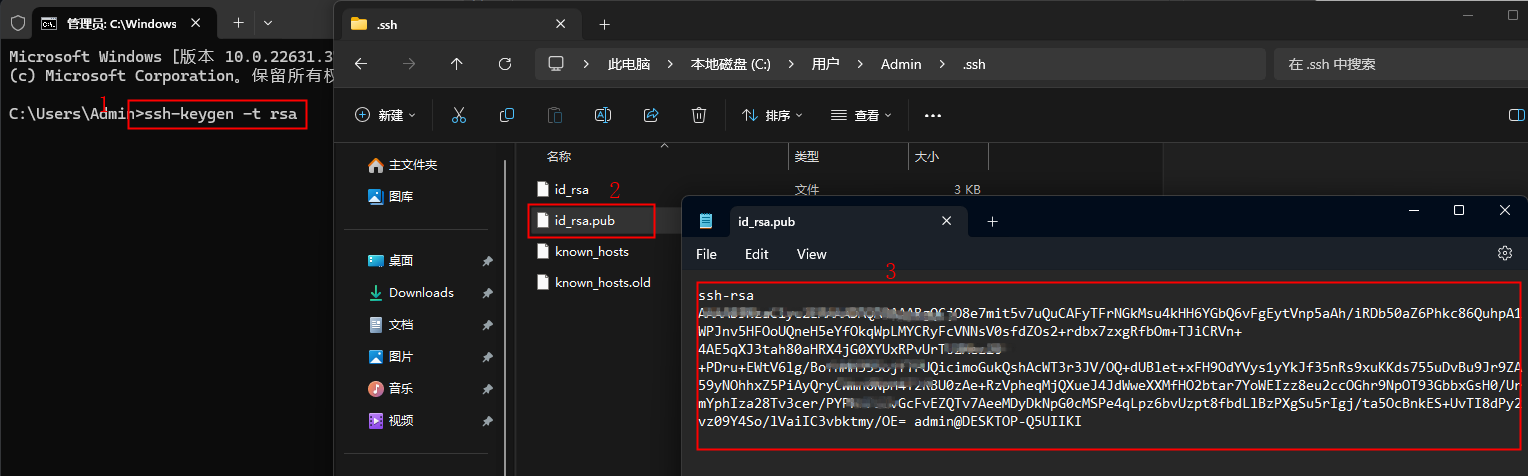Expand the 排序 (Sort) dropdown
This screenshot has width=1528, height=476.
tap(771, 115)
